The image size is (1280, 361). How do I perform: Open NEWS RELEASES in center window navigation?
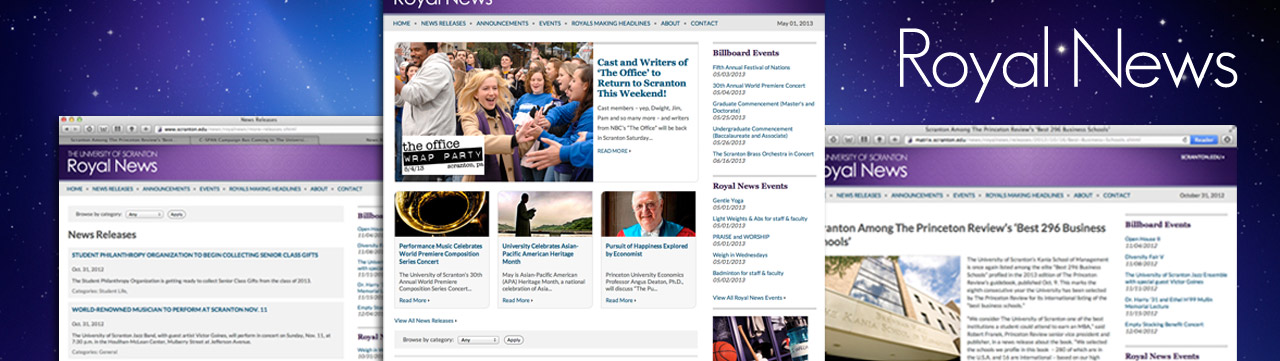442,23
